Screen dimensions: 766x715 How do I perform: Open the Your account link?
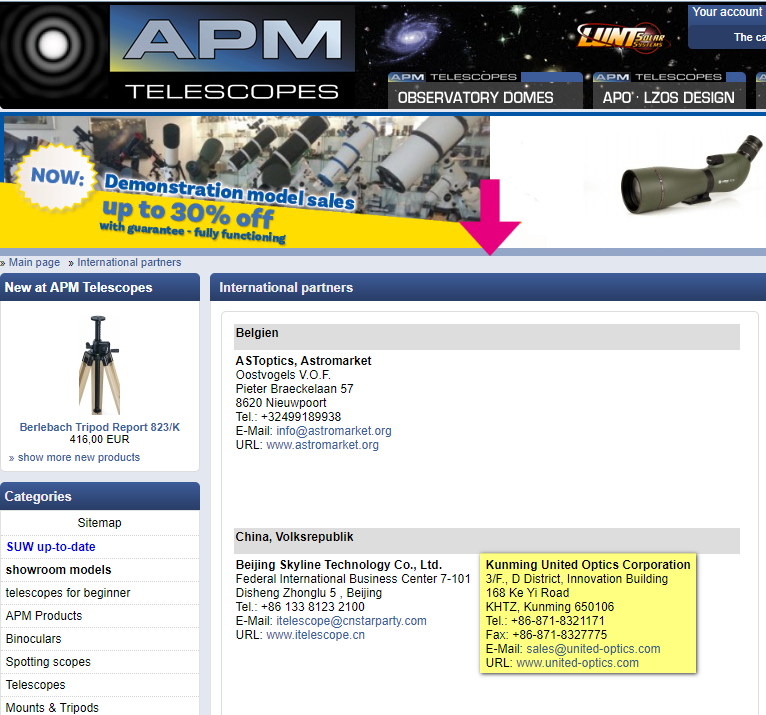[727, 12]
